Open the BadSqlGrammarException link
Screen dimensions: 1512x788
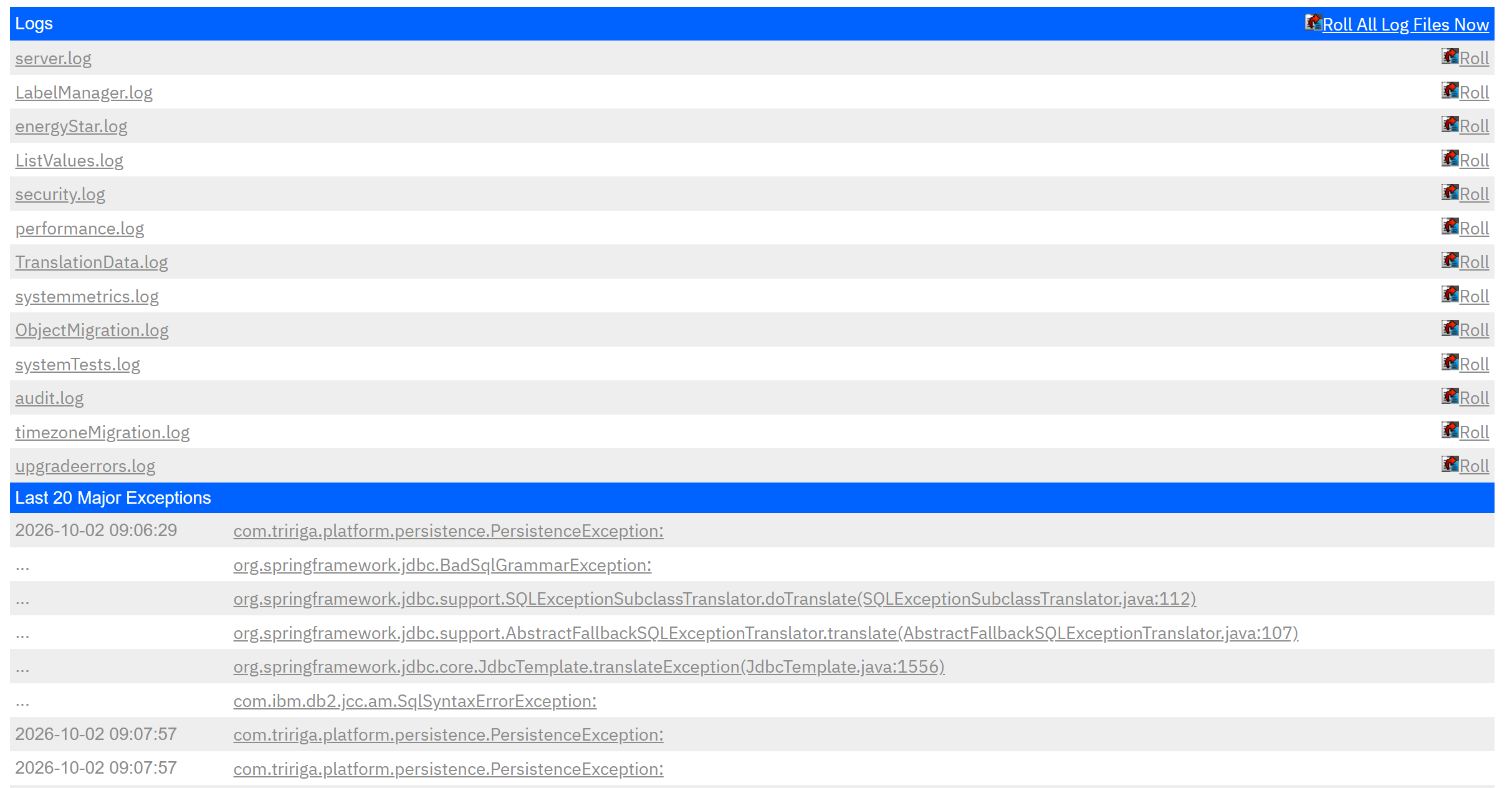[x=442, y=565]
